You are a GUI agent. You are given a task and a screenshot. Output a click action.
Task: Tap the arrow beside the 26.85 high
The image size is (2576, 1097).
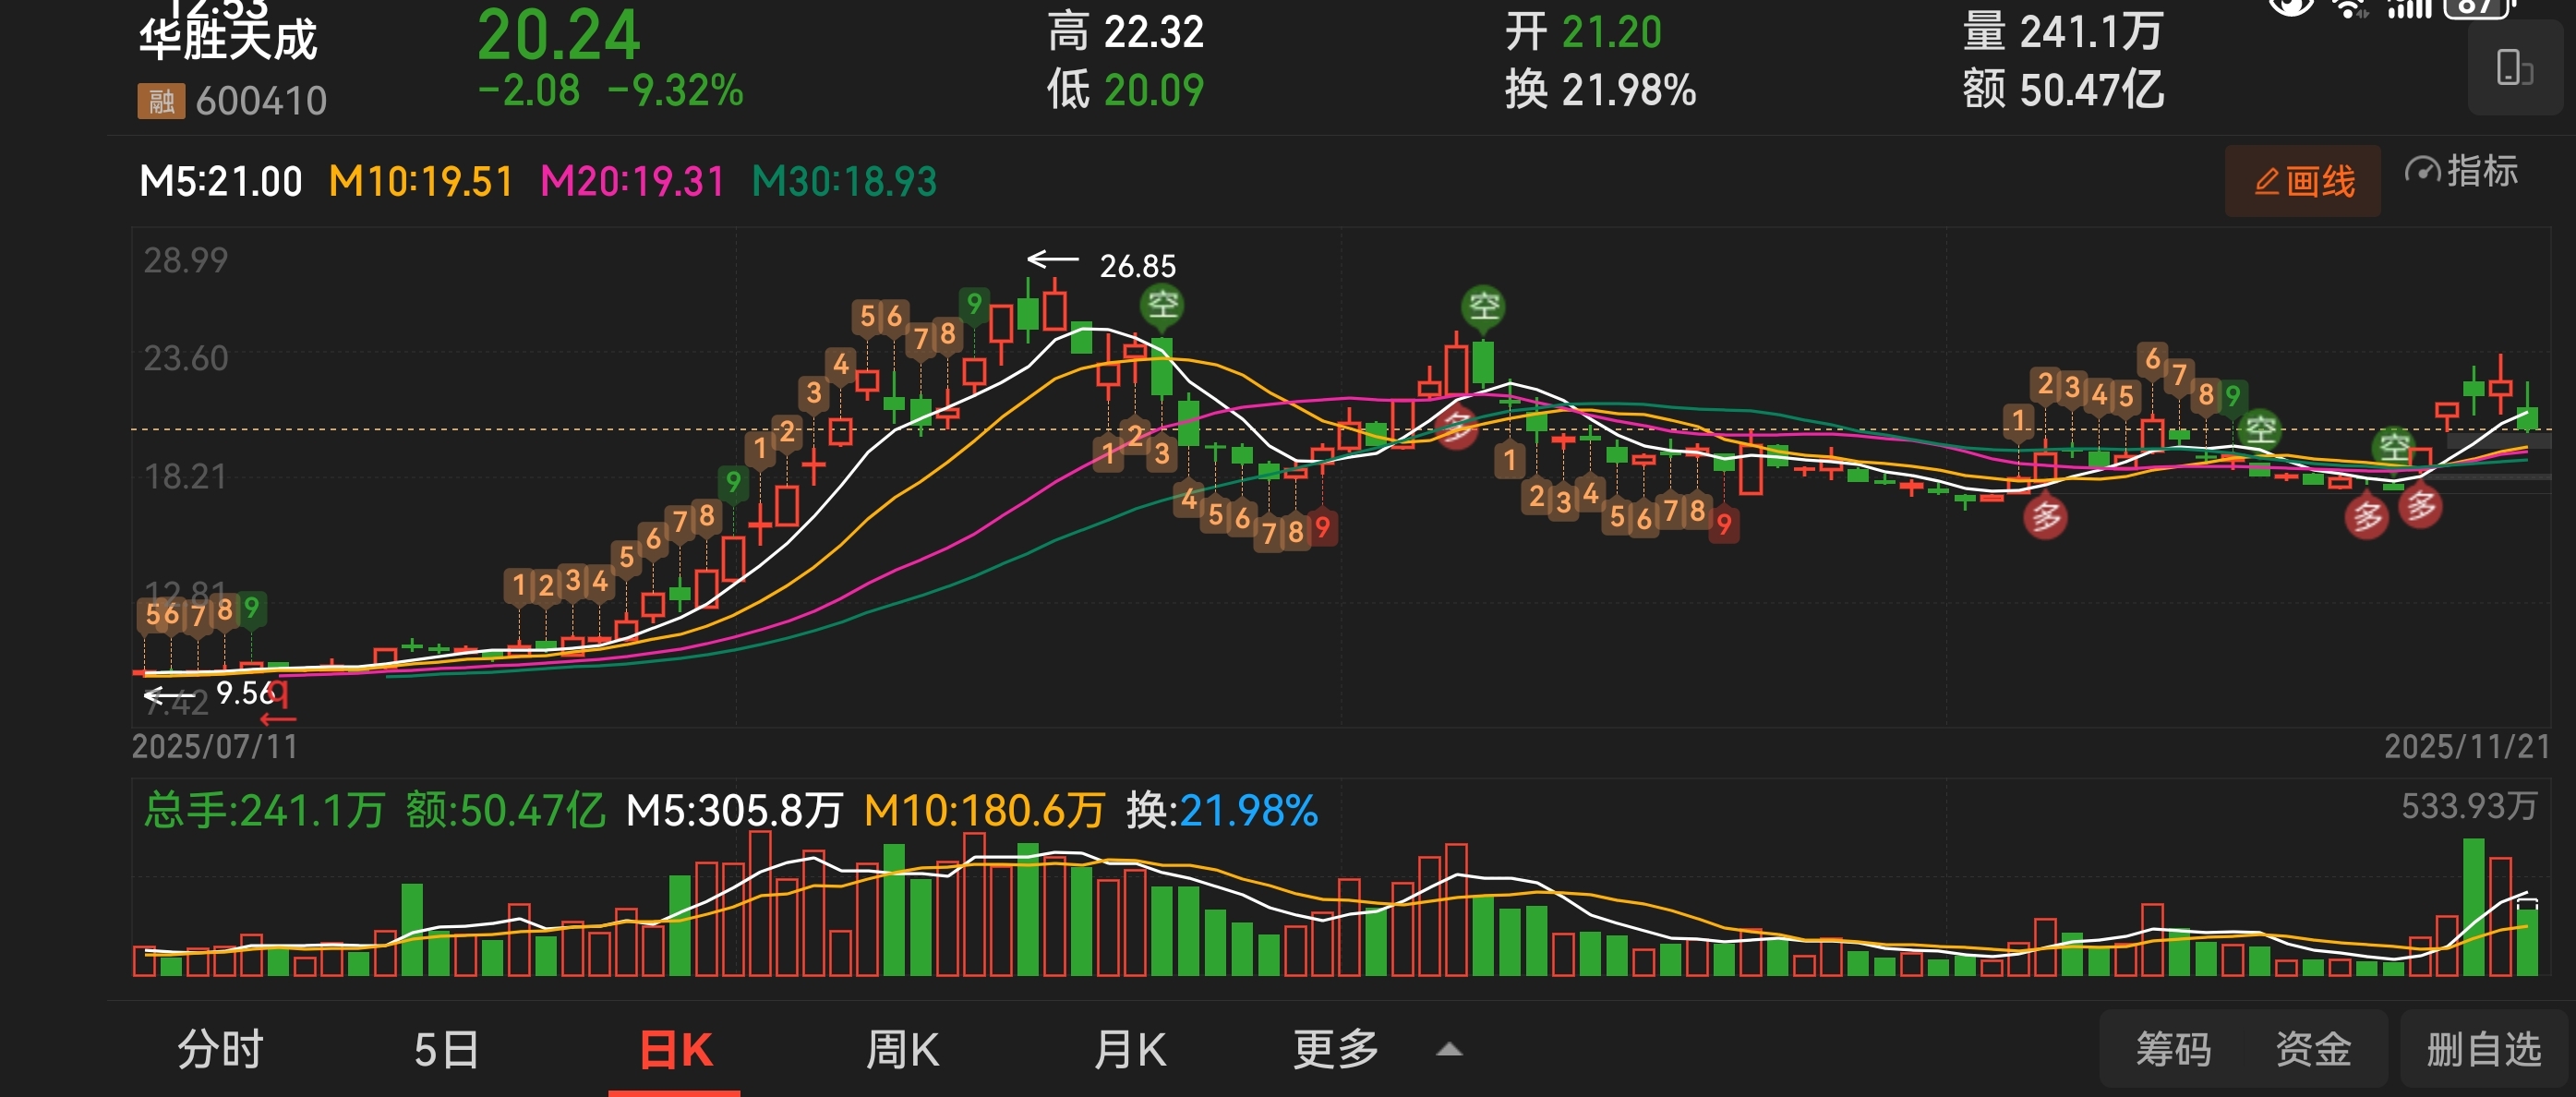[1053, 260]
